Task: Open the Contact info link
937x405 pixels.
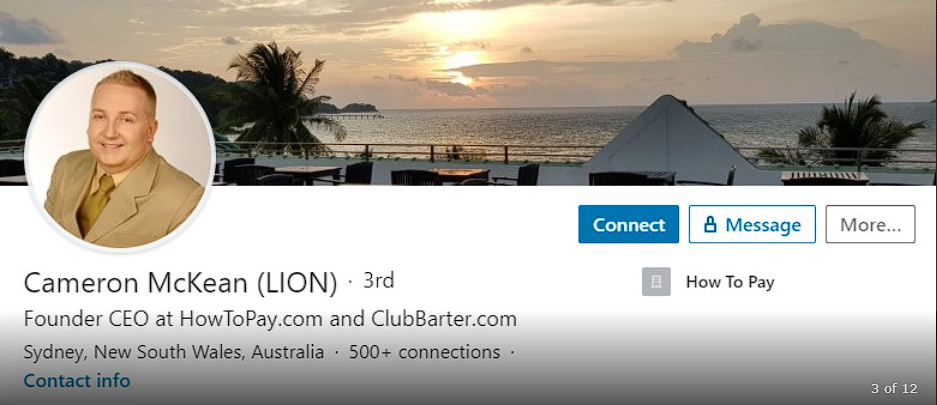Action: (x=76, y=381)
